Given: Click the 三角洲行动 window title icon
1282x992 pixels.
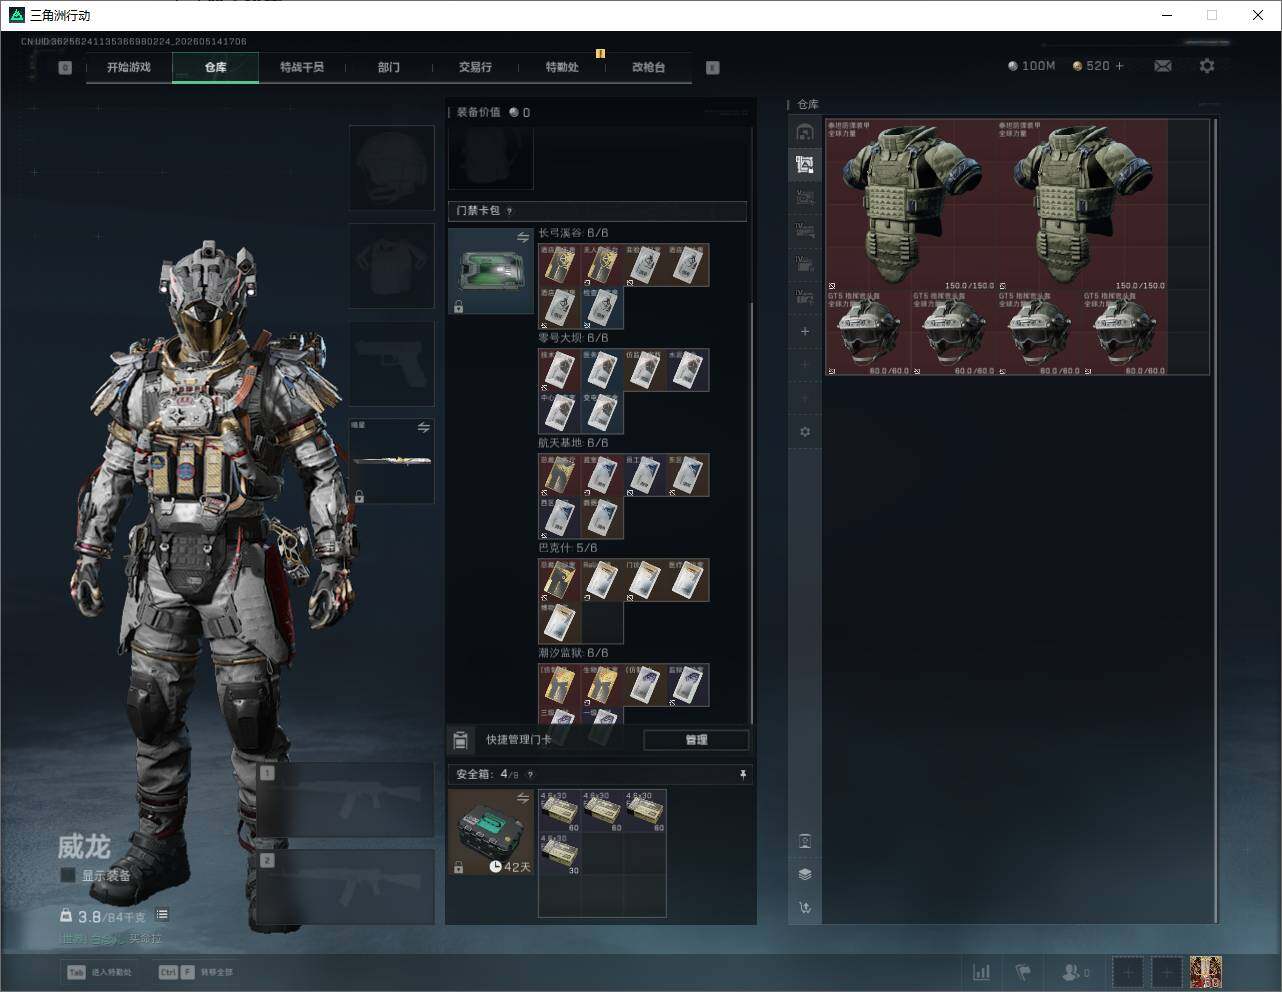Looking at the screenshot, I should click(16, 15).
